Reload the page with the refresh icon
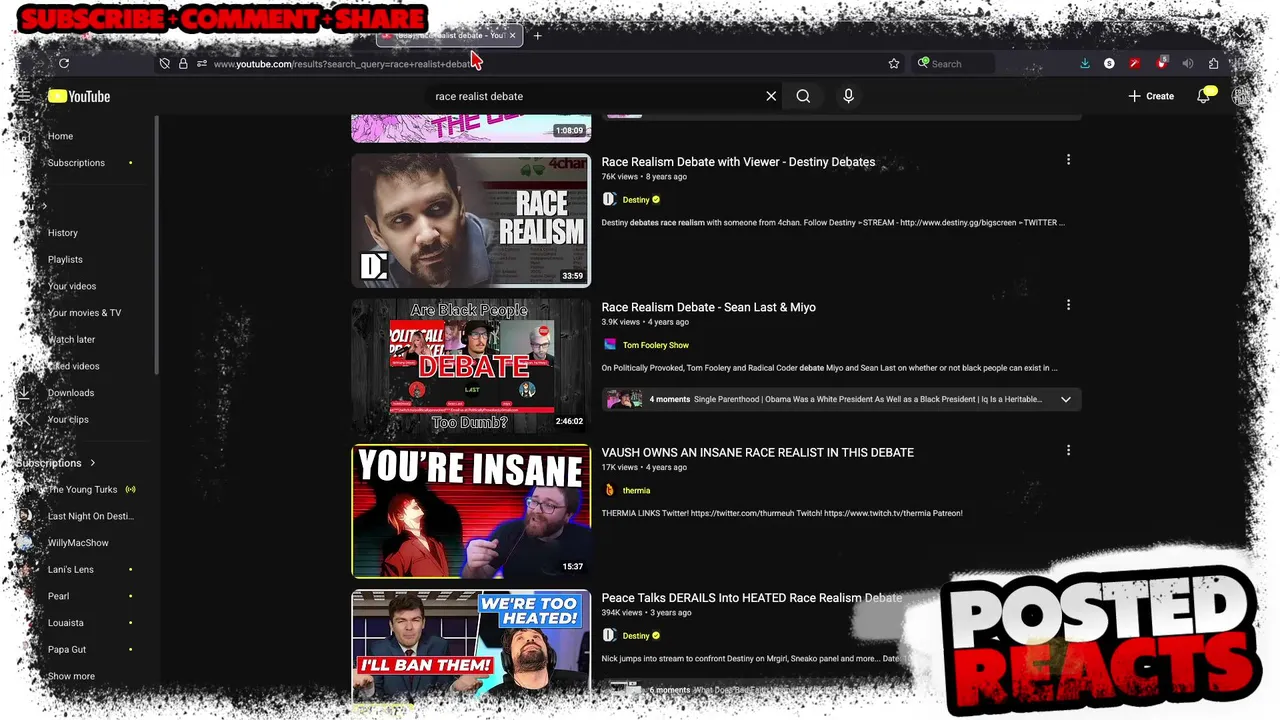The height and width of the screenshot is (720, 1280). (64, 63)
